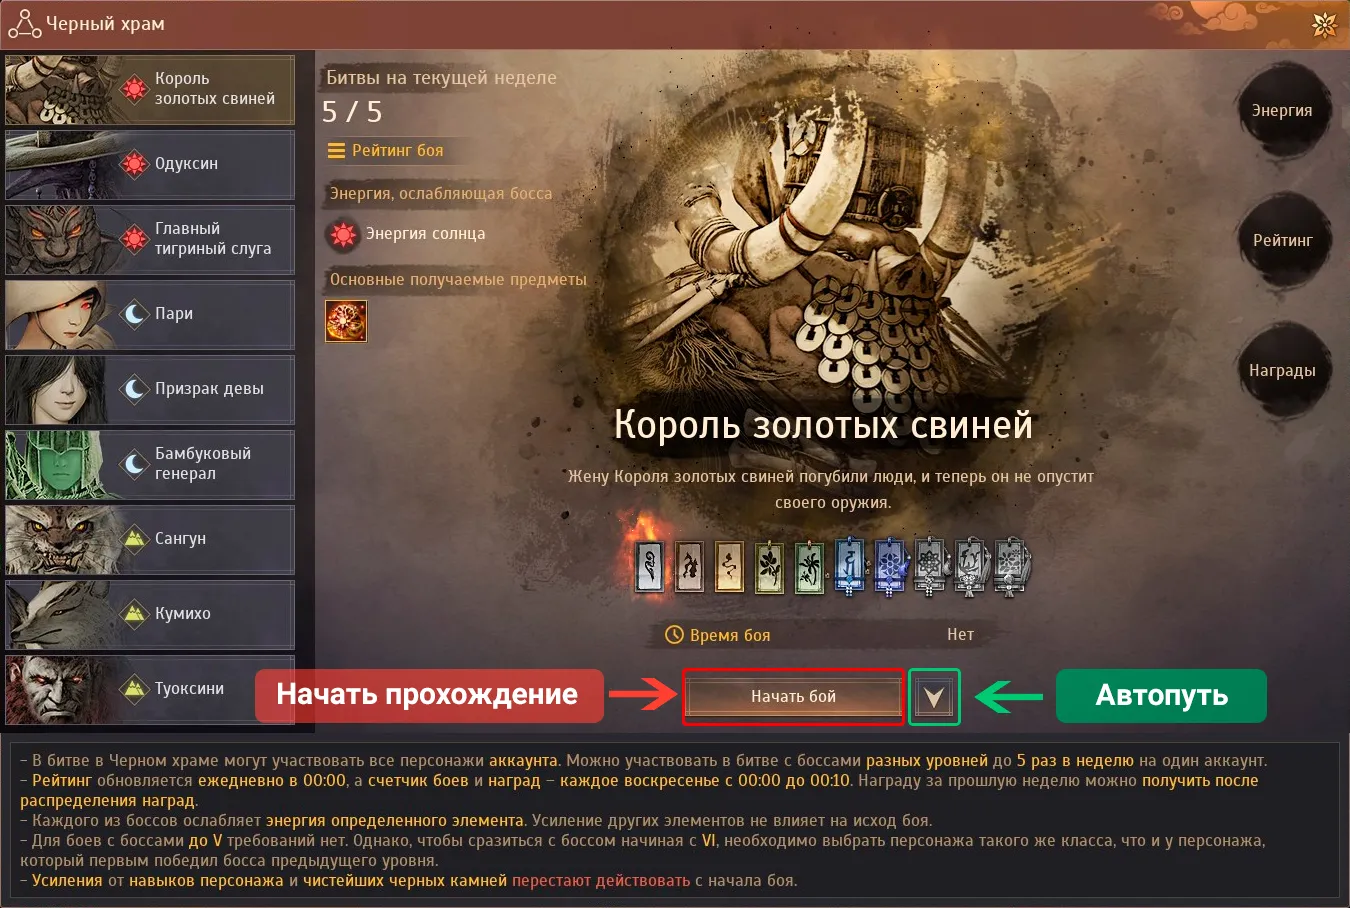Click the Черный храм triangle logo icon
Screen dimensions: 1350x908
click(23, 23)
